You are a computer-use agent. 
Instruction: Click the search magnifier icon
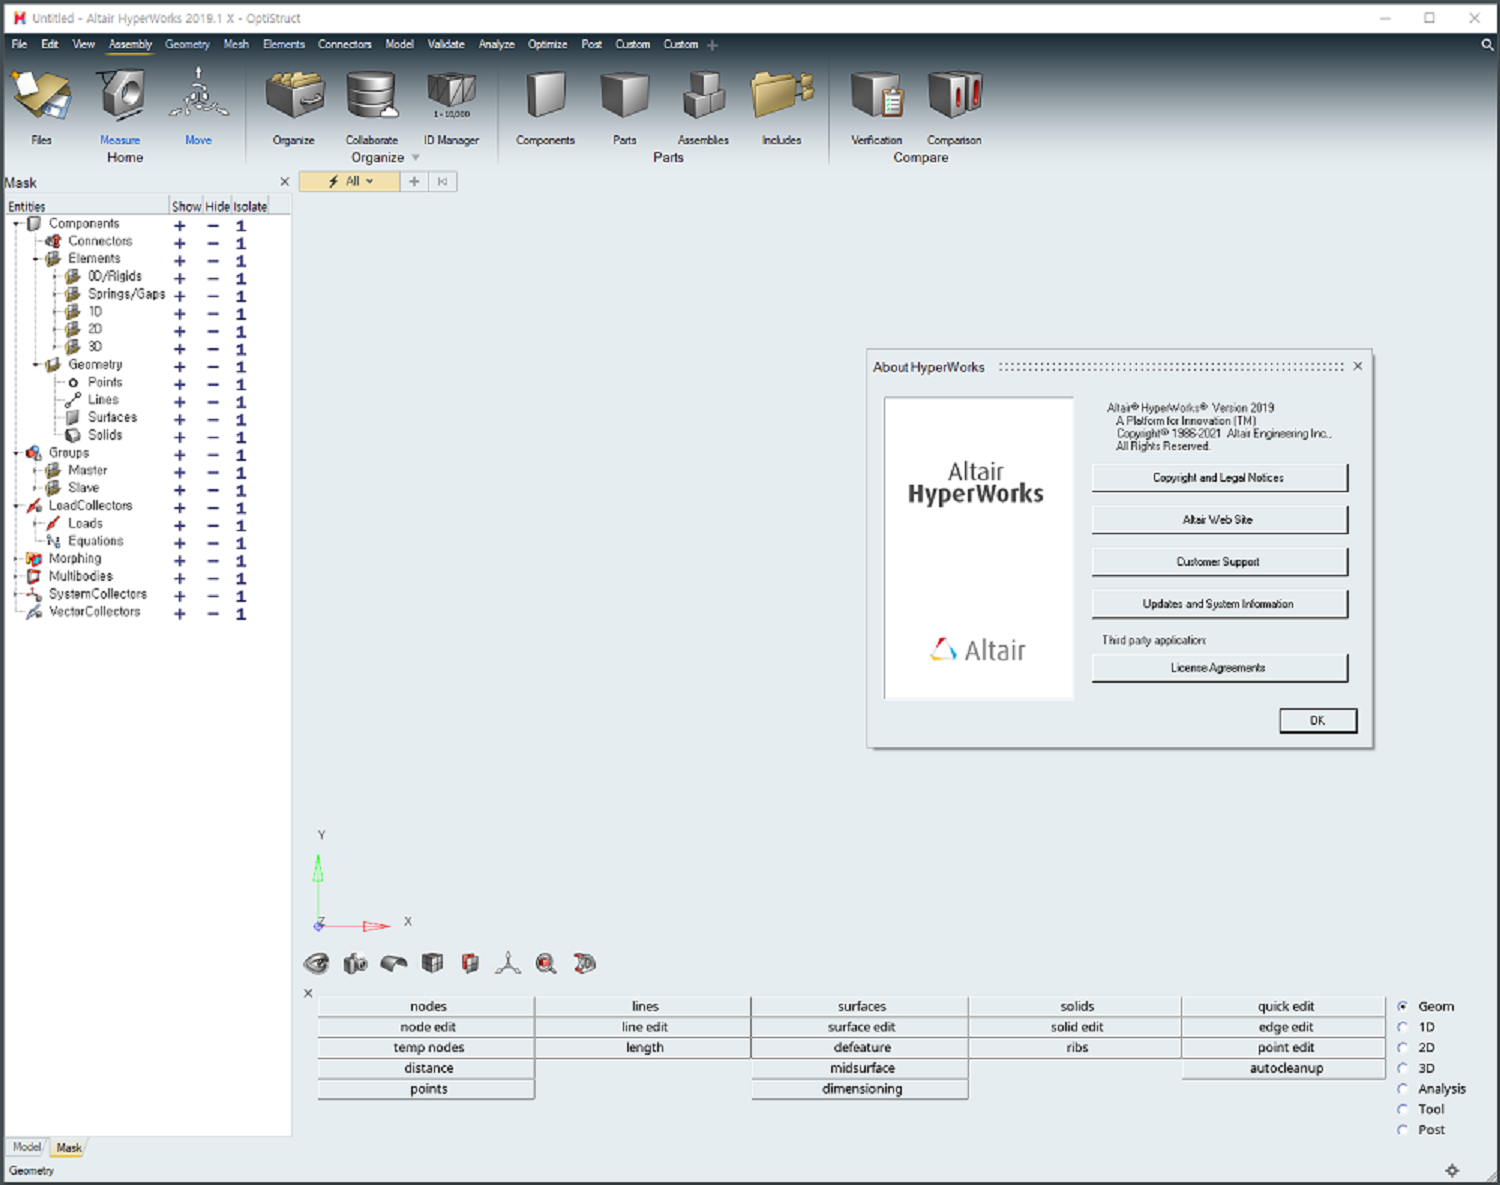(x=1487, y=44)
